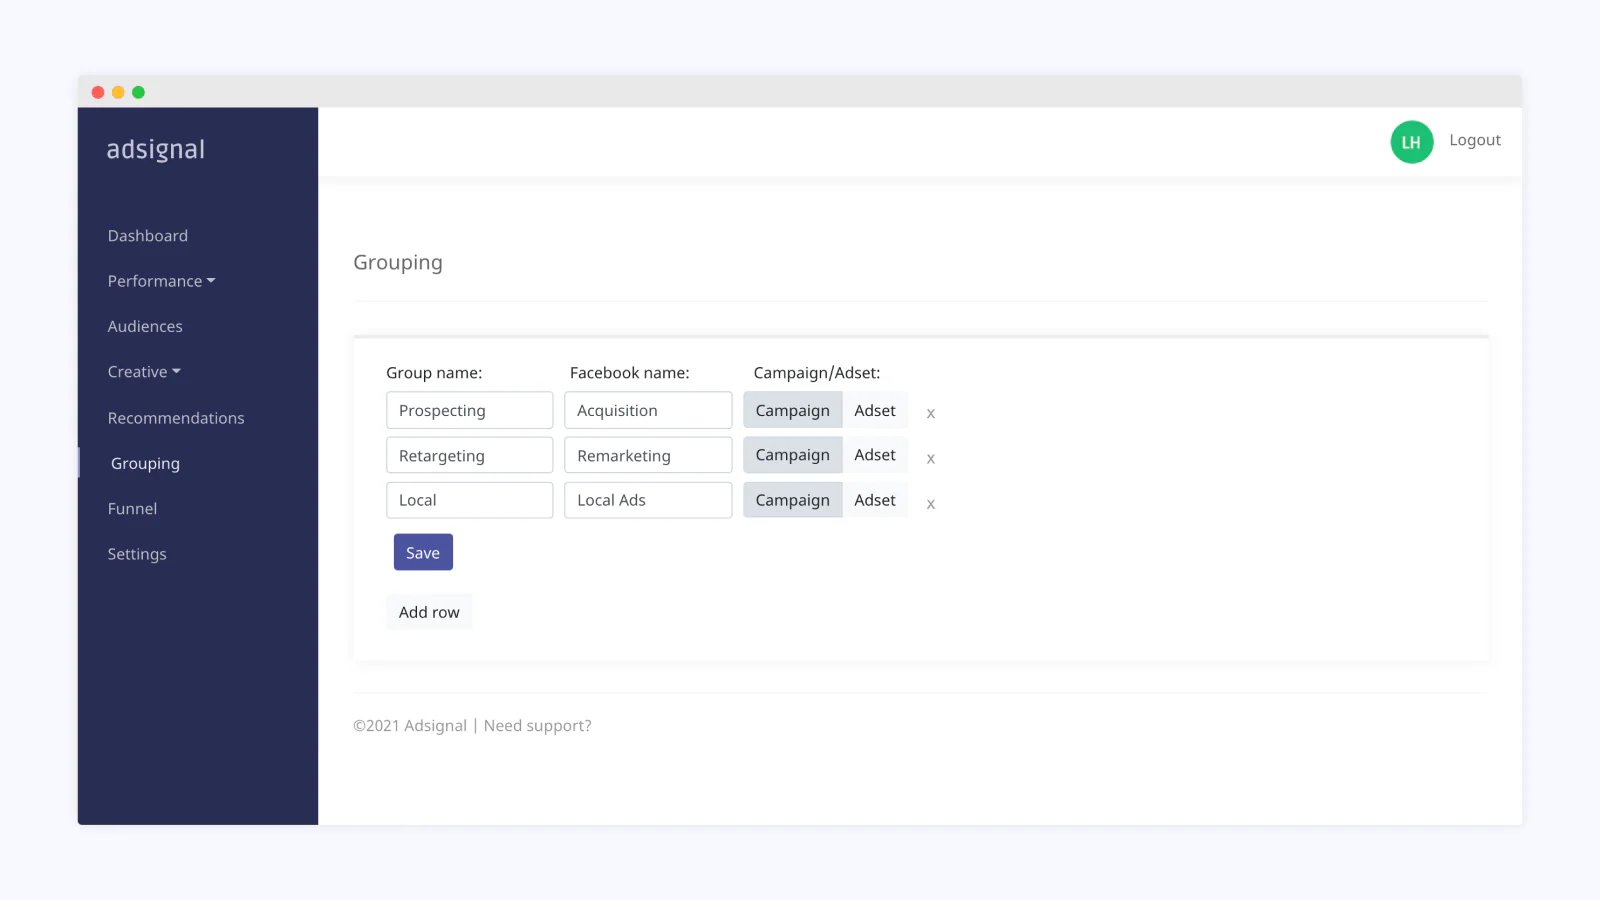Edit the Local Ads Facebook name field
Image resolution: width=1600 pixels, height=900 pixels.
648,500
